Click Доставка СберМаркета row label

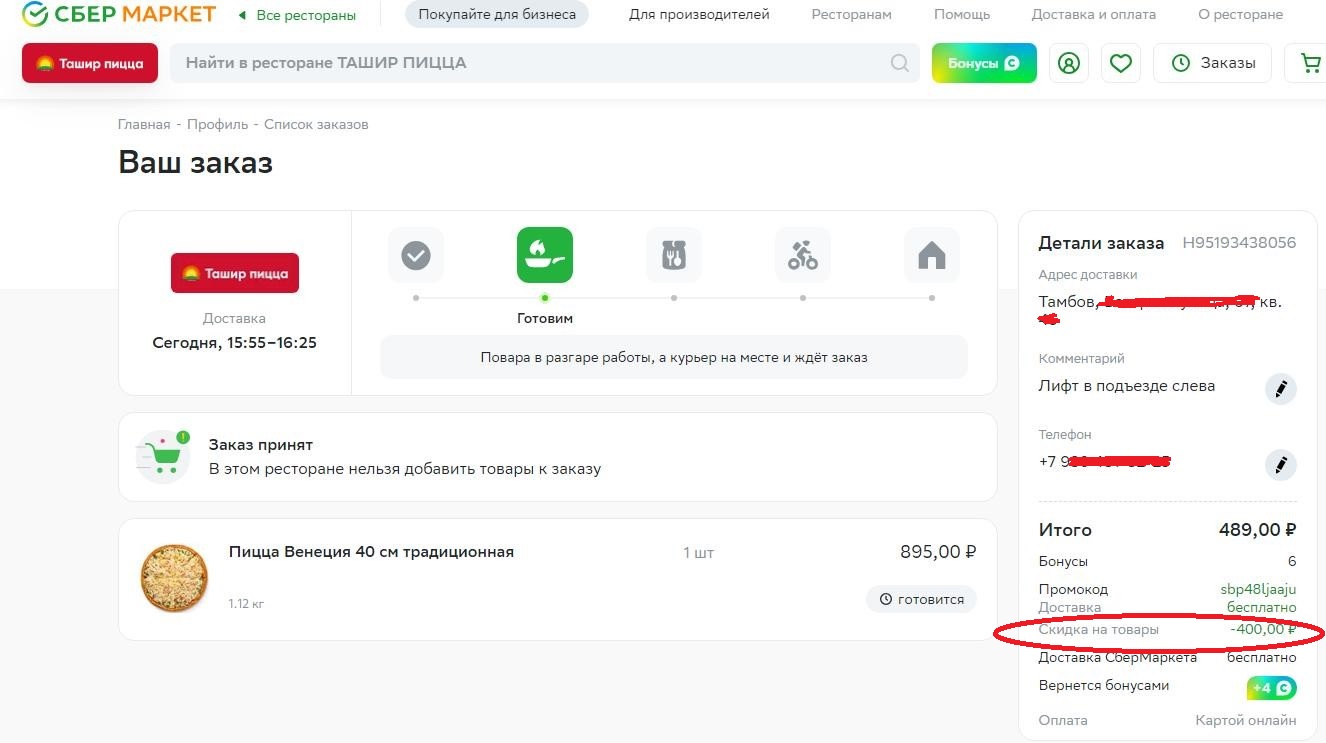pos(1118,657)
